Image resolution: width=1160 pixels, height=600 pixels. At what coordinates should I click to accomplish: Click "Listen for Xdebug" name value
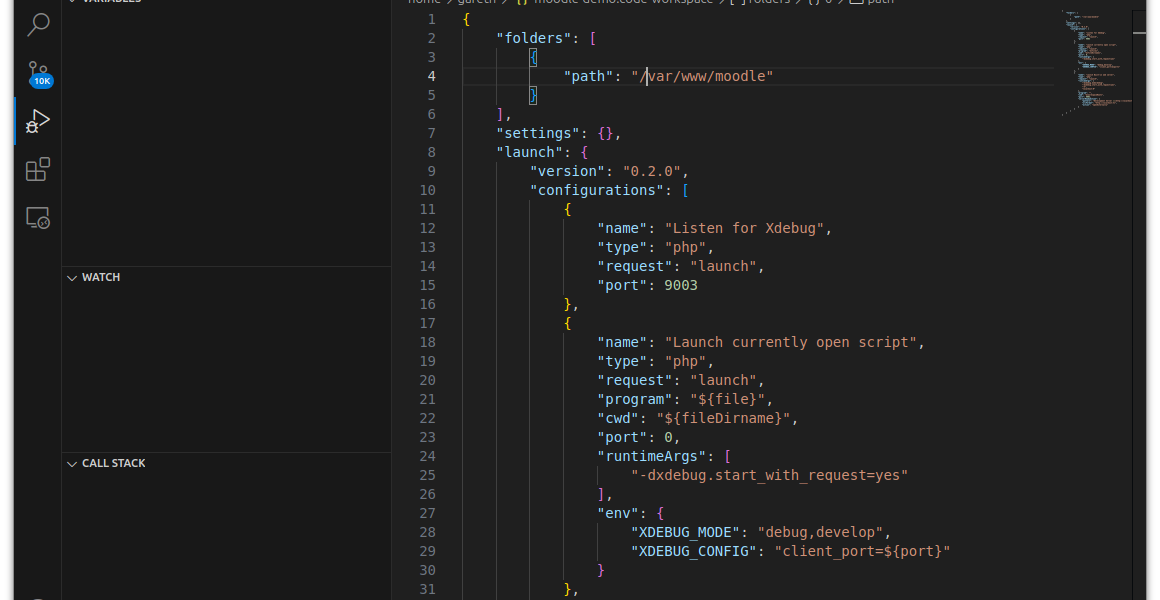point(744,229)
